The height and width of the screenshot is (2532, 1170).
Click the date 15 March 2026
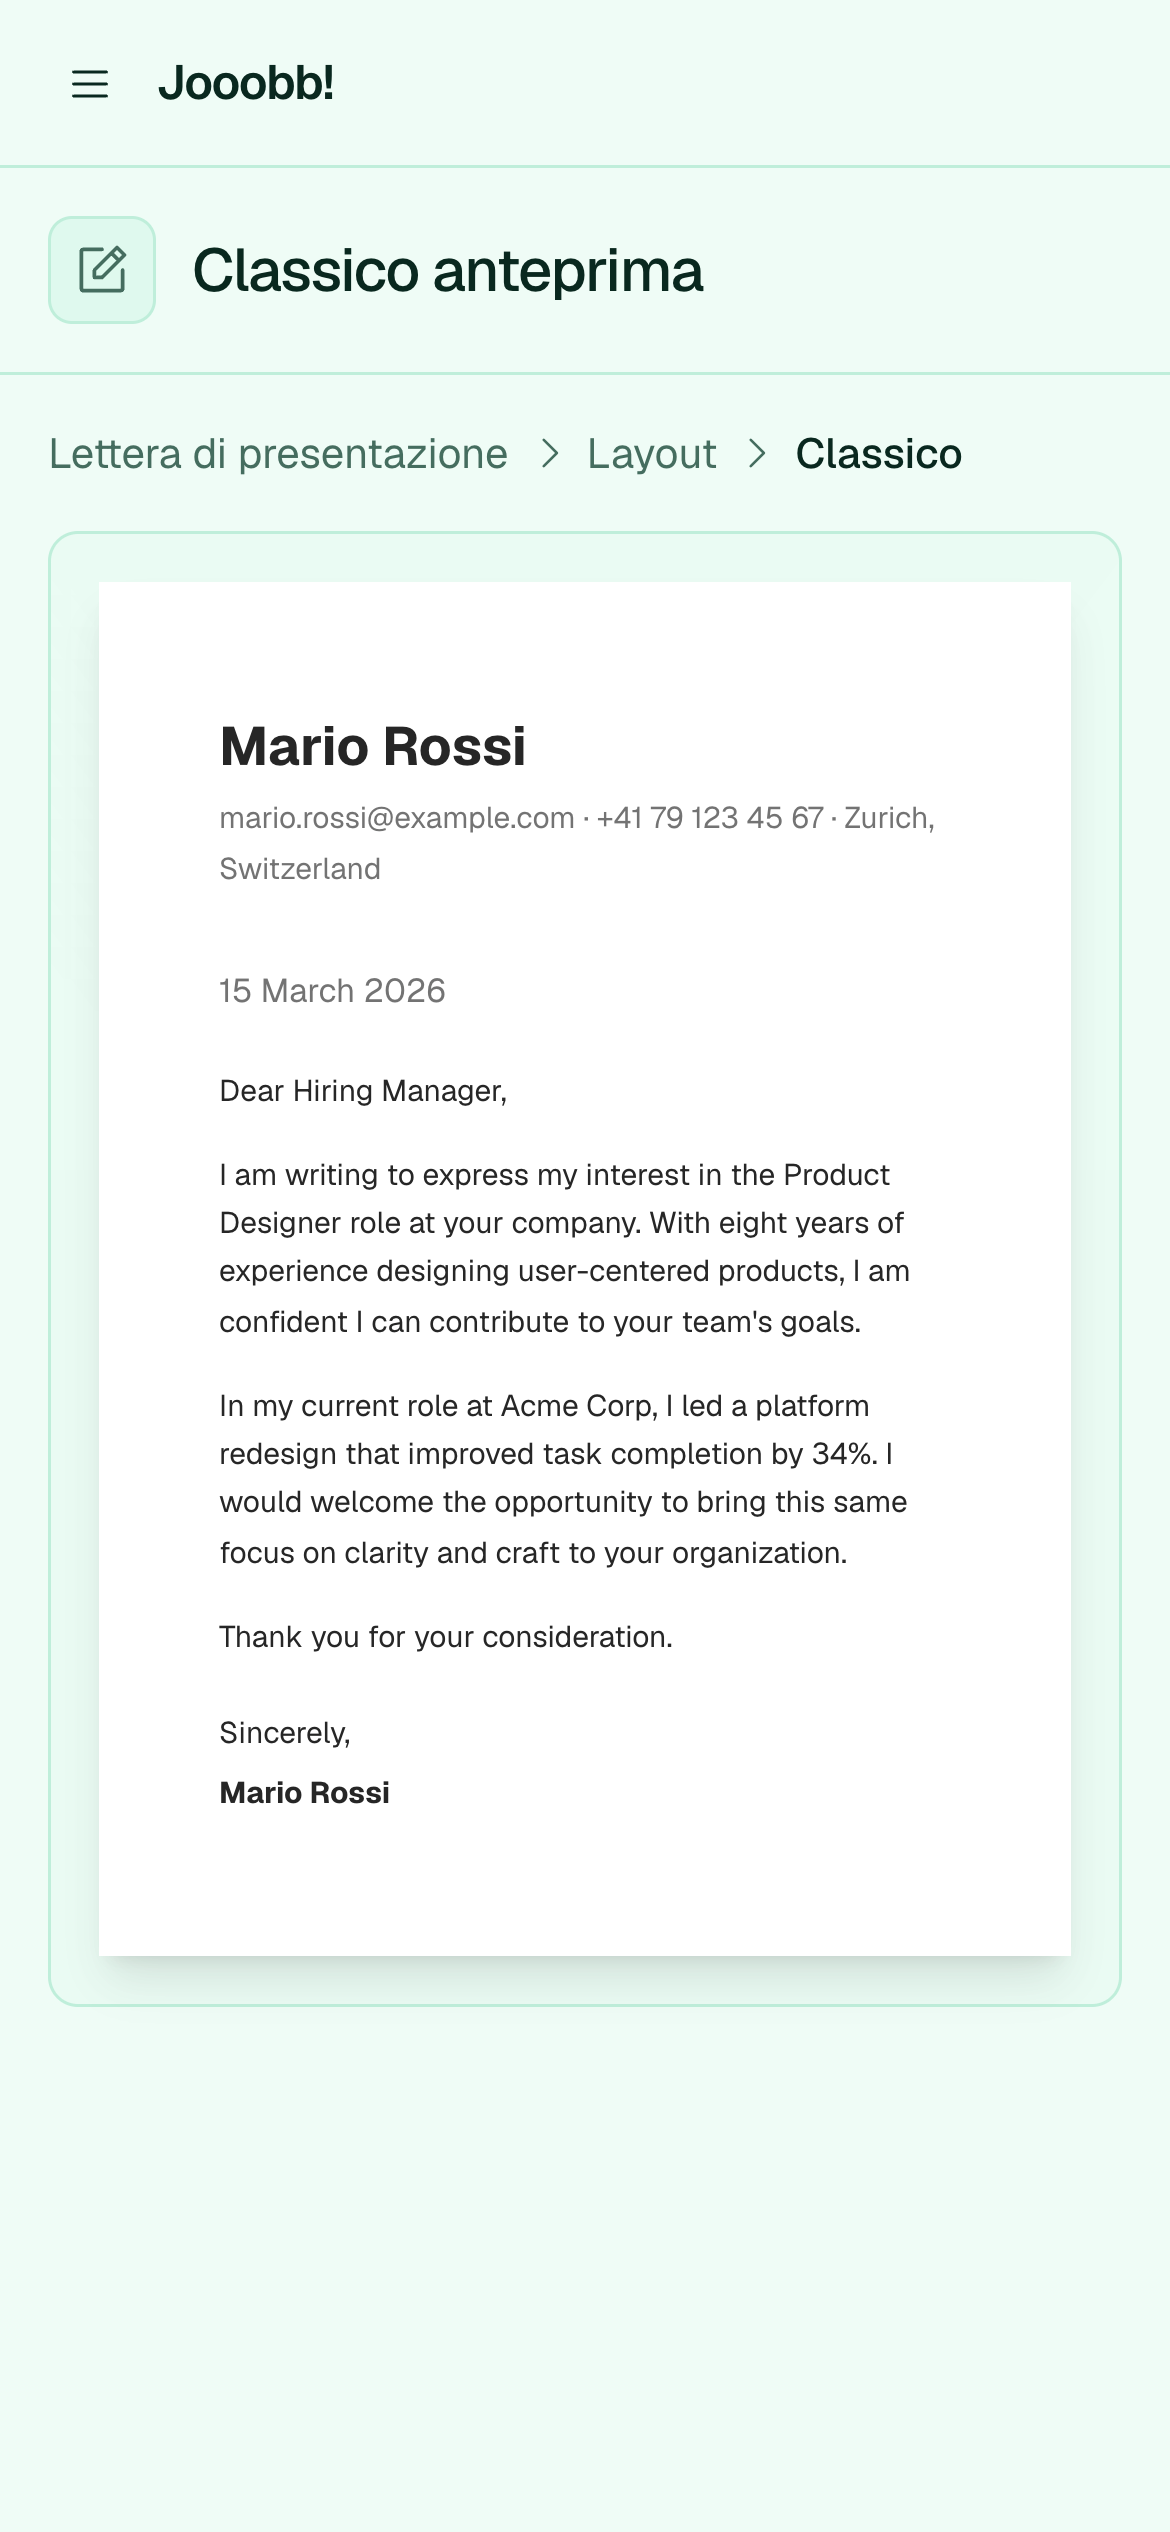333,991
